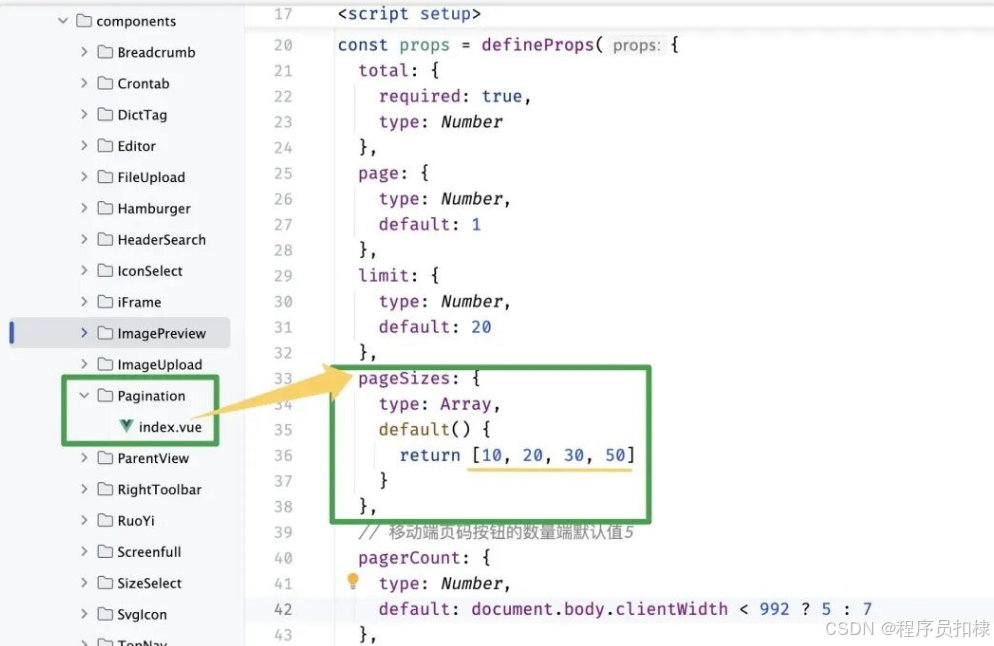Screen dimensions: 994x646
Task: Expand the Crontab folder chevron
Action: click(84, 83)
